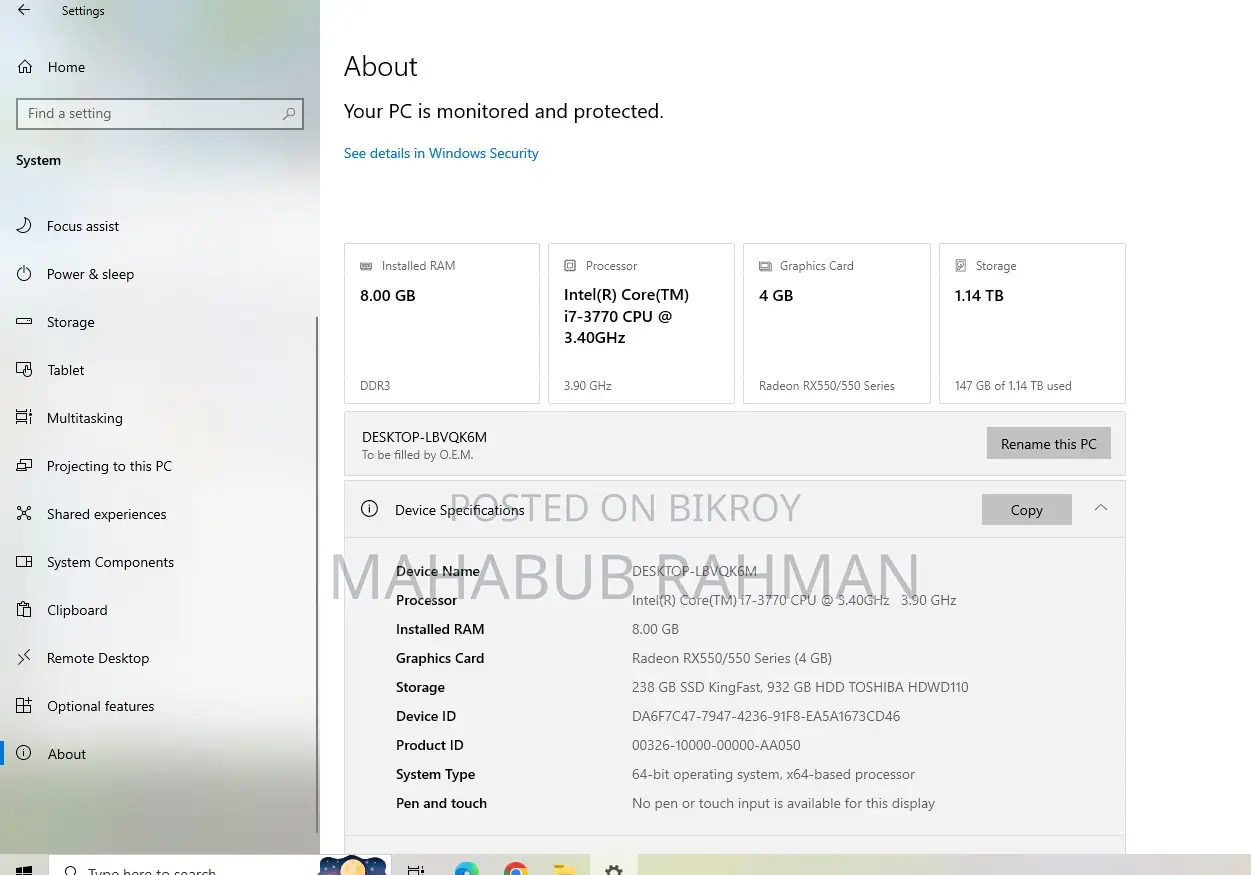Click Radeon RX550/550 Series in Graphics card
1251x875 pixels.
coord(827,386)
